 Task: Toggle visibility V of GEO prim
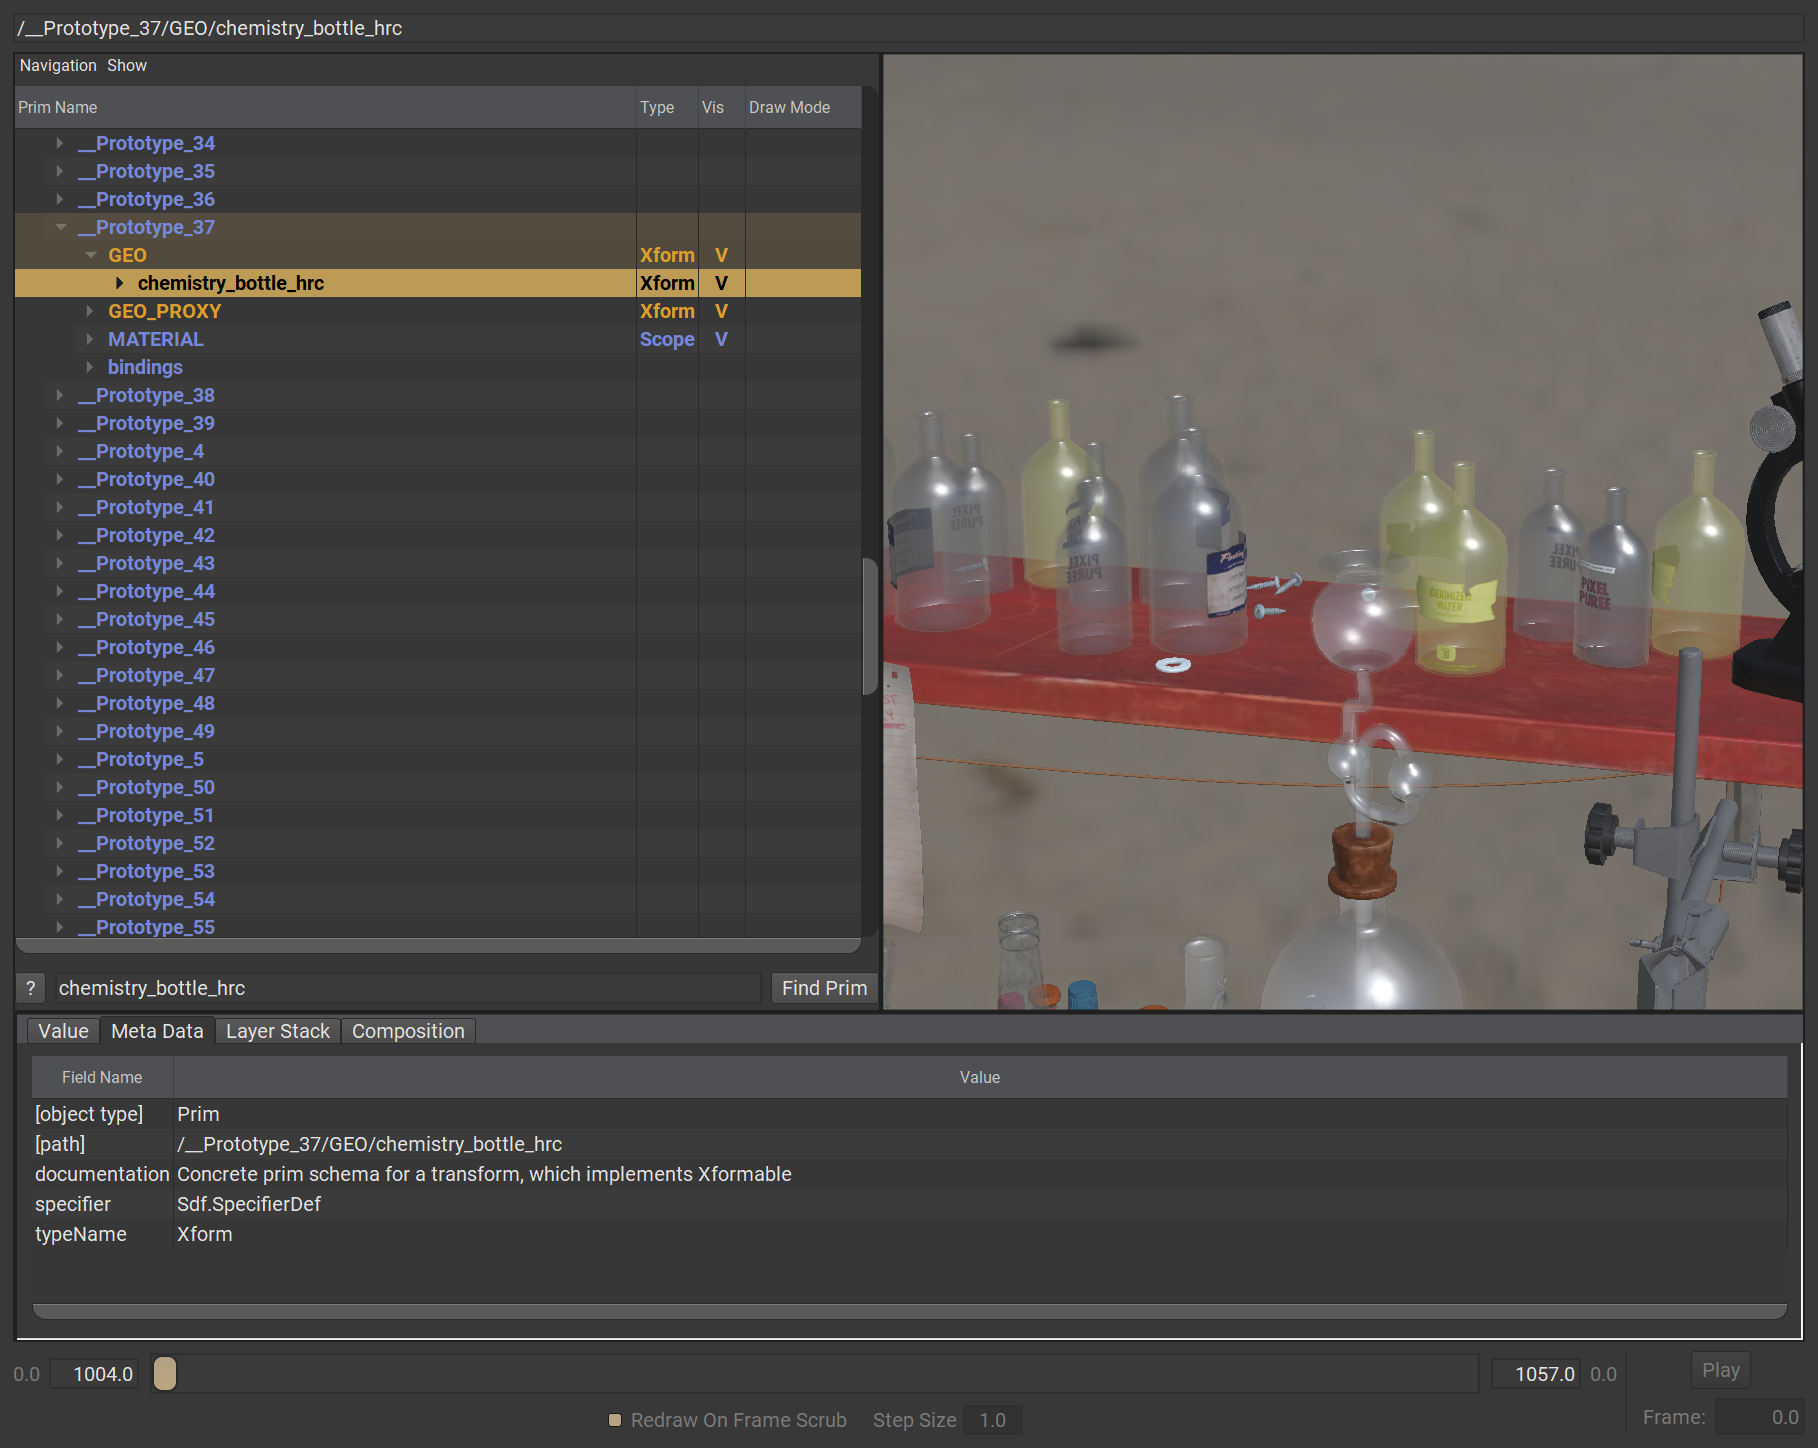pos(721,255)
